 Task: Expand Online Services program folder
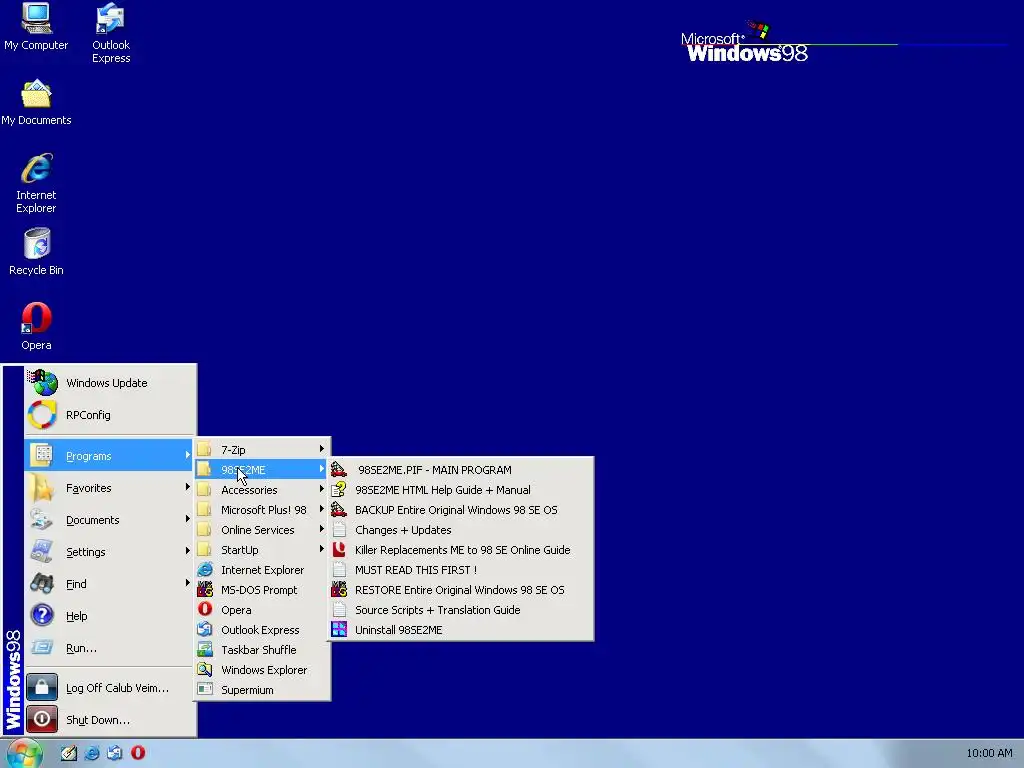click(262, 530)
